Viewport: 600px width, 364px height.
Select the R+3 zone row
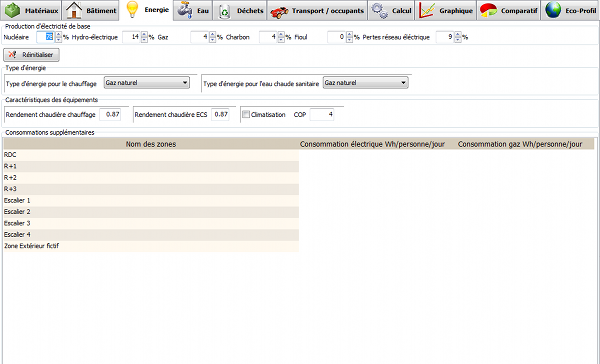[151, 189]
